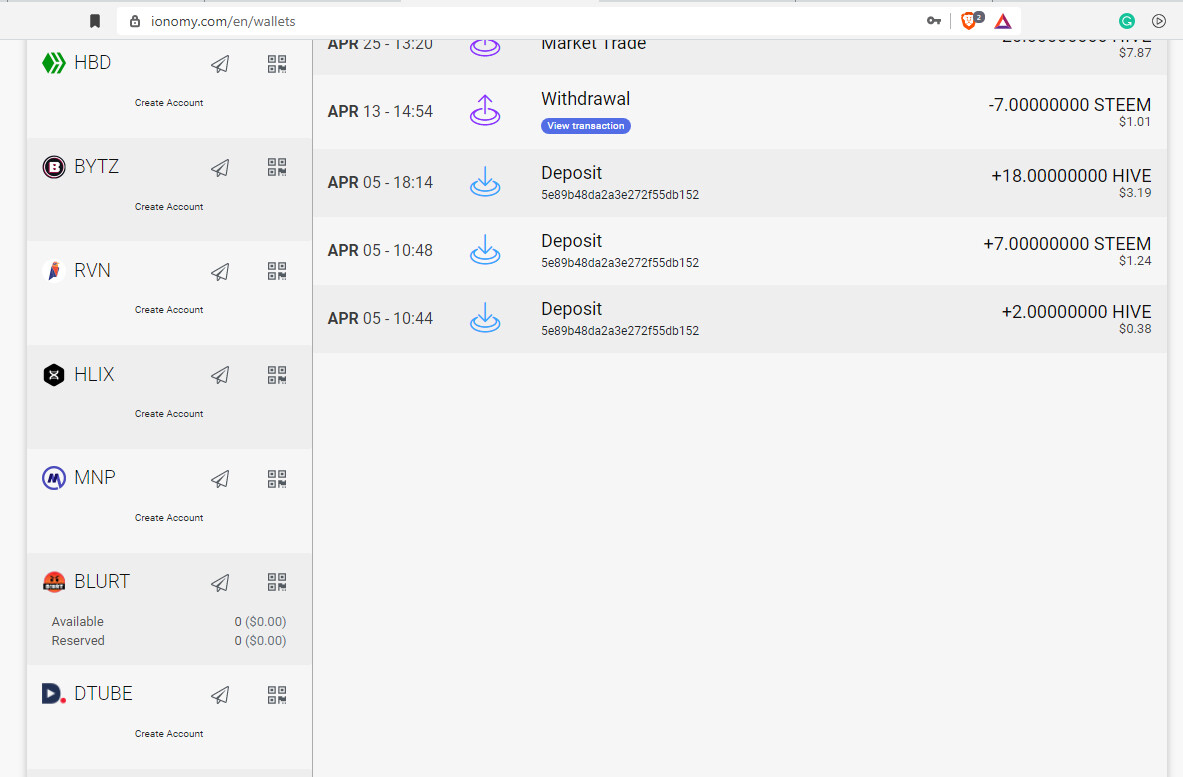
Task: Open the MNP send paper-plane icon
Action: point(220,479)
